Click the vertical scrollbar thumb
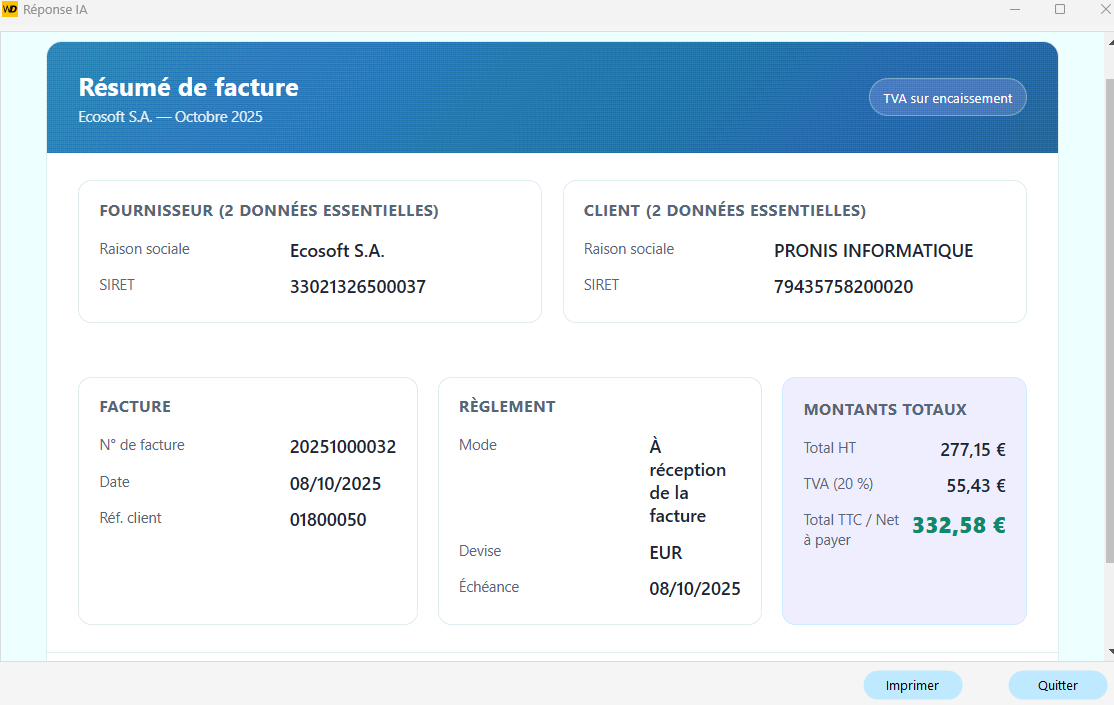 [x=1107, y=300]
